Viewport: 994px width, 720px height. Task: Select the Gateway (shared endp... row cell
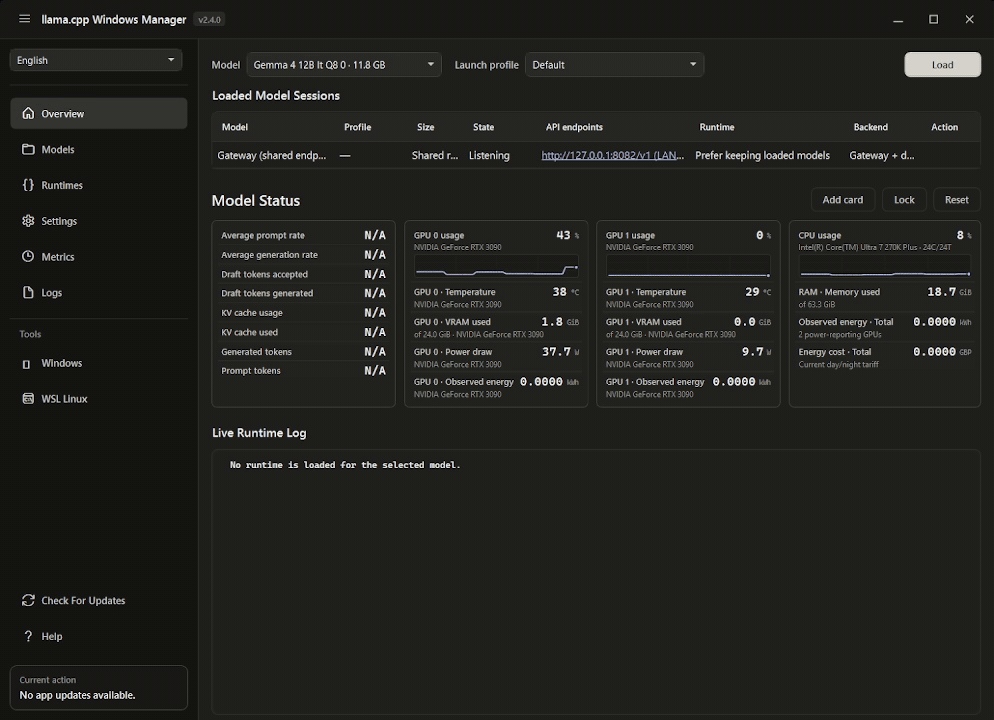271,155
